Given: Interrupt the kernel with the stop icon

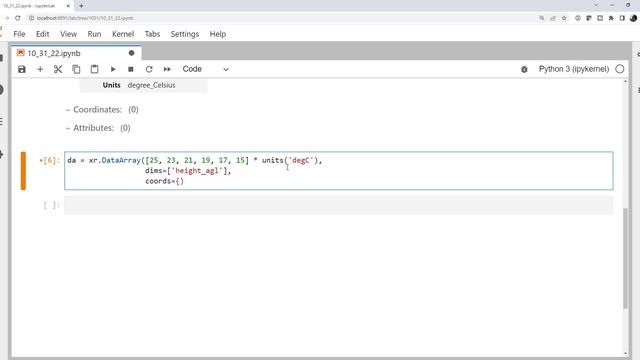Looking at the screenshot, I should pos(131,69).
